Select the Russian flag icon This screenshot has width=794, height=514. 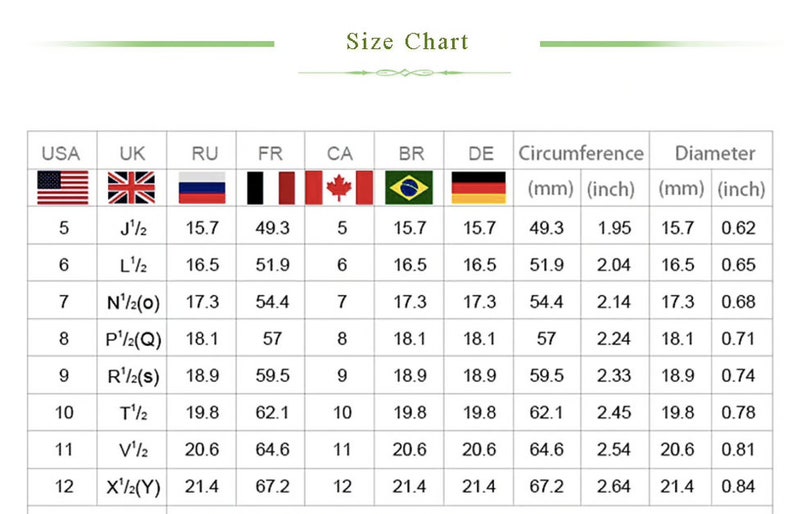(202, 188)
